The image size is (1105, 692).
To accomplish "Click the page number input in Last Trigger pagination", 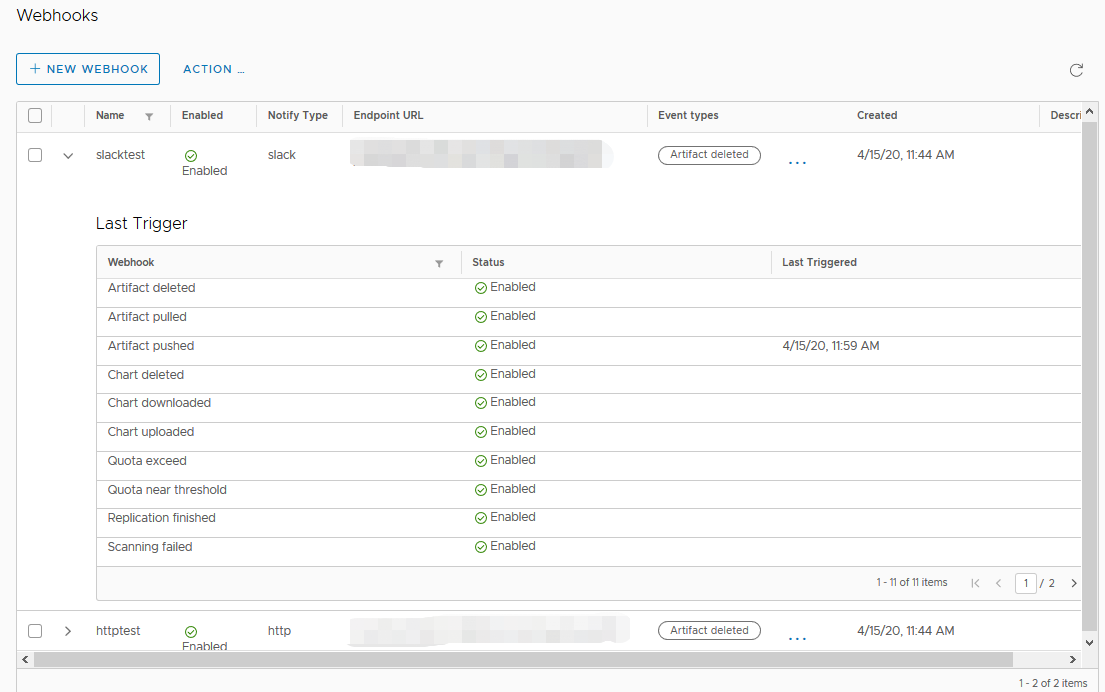I will coord(1026,583).
